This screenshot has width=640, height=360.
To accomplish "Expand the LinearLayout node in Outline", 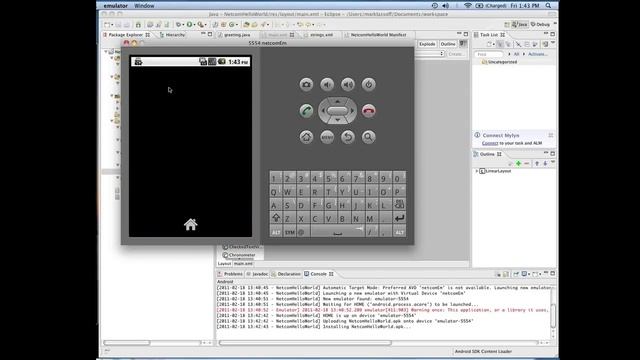I will tap(476, 171).
